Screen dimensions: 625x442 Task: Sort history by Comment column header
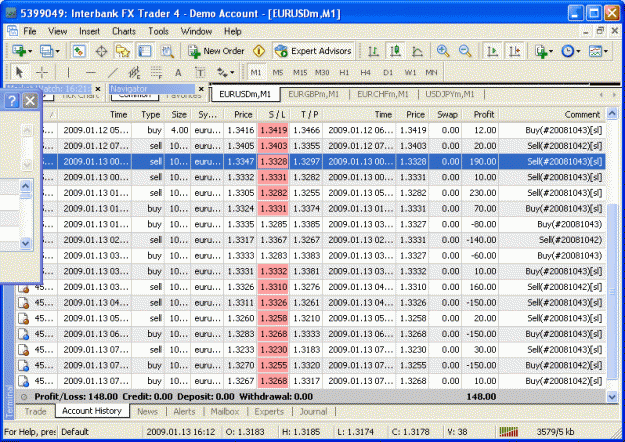tap(552, 114)
